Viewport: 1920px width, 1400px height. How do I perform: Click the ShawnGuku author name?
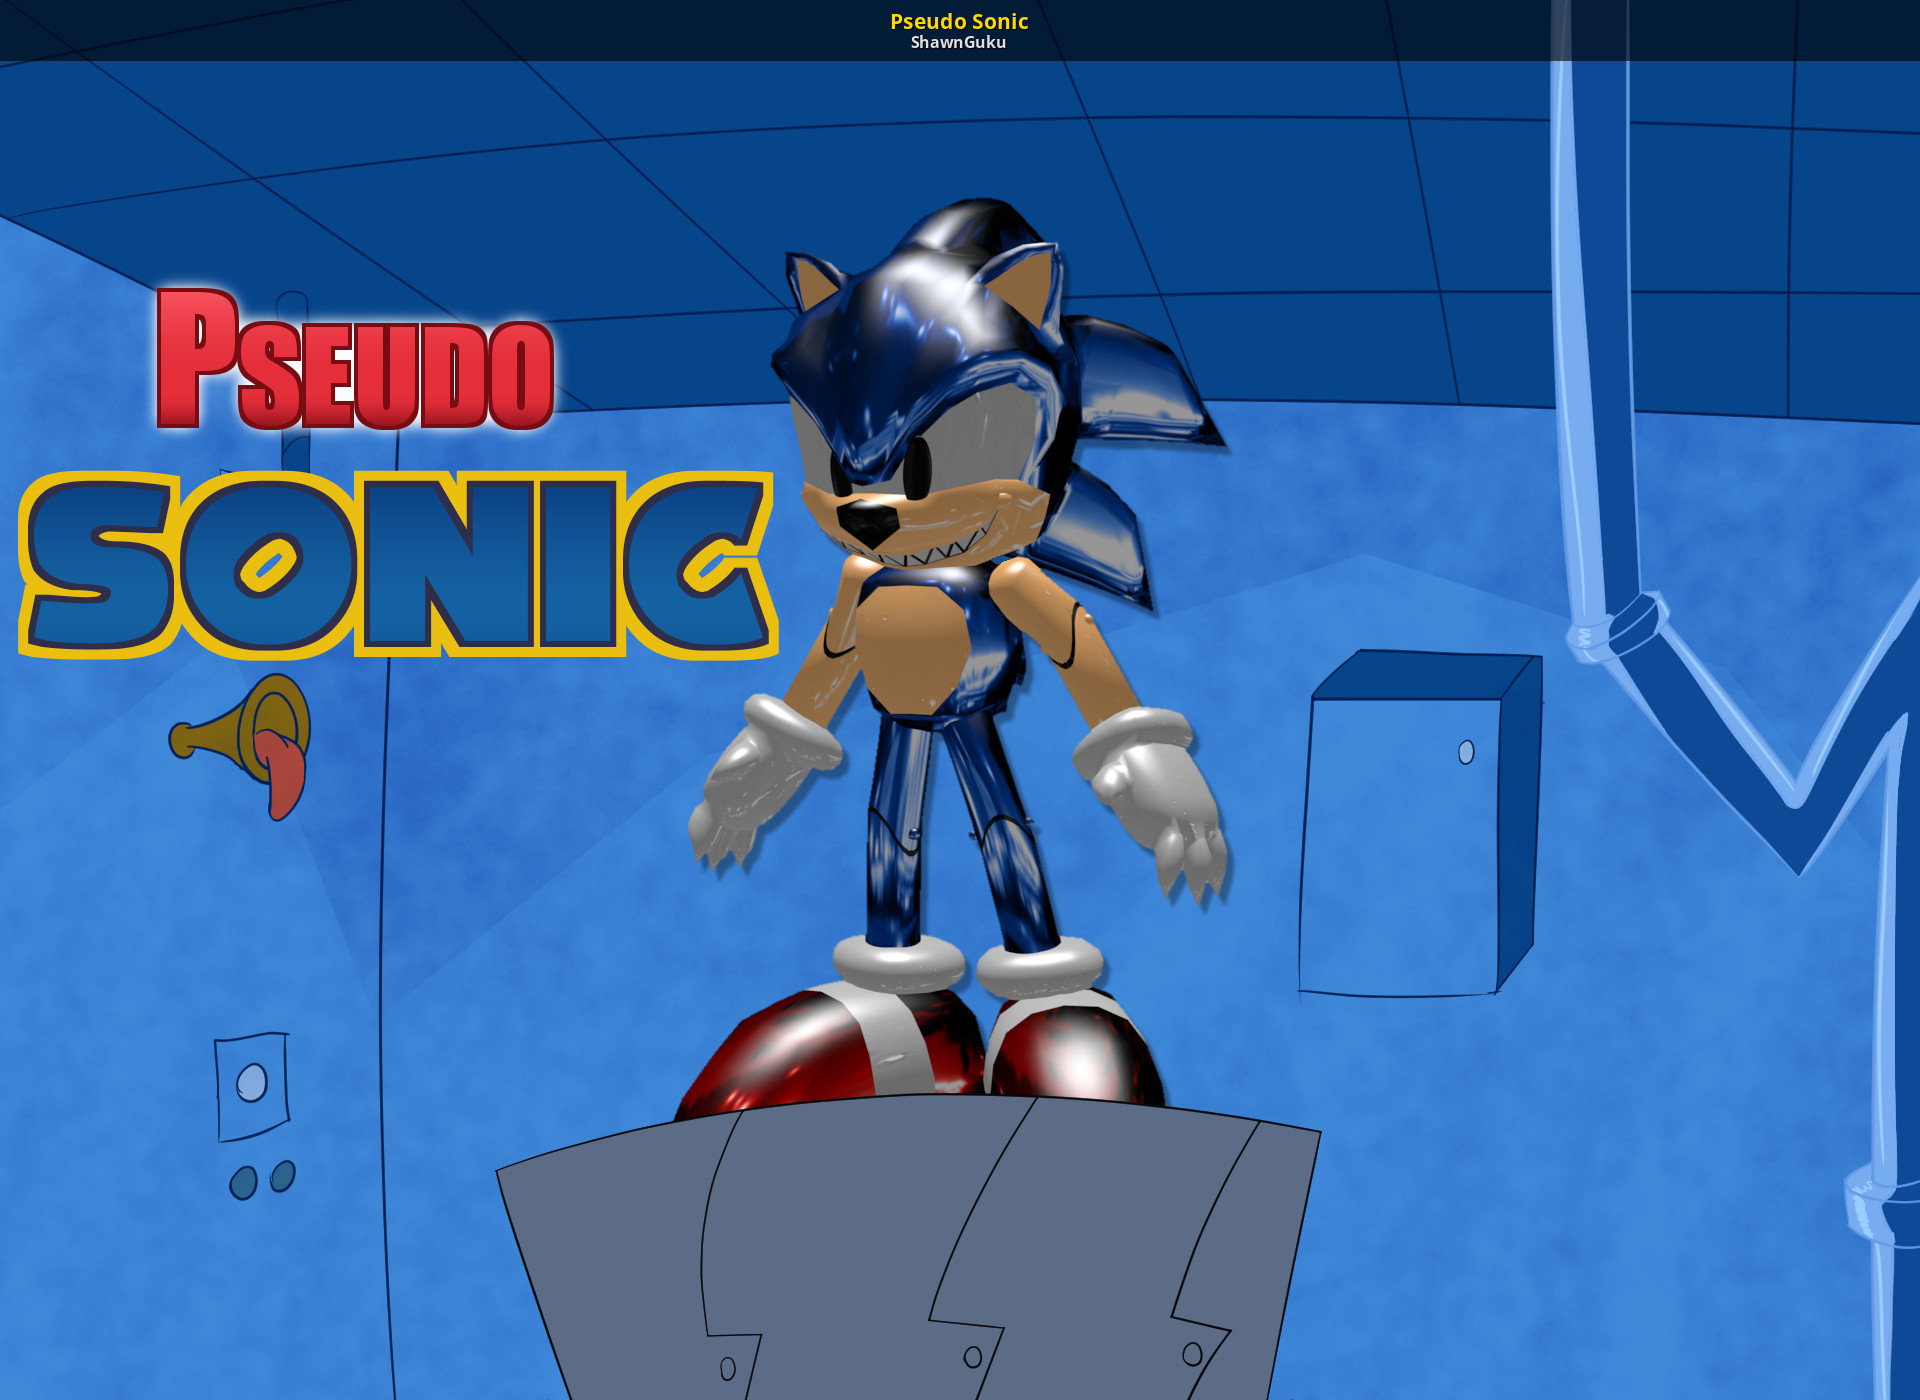point(958,43)
